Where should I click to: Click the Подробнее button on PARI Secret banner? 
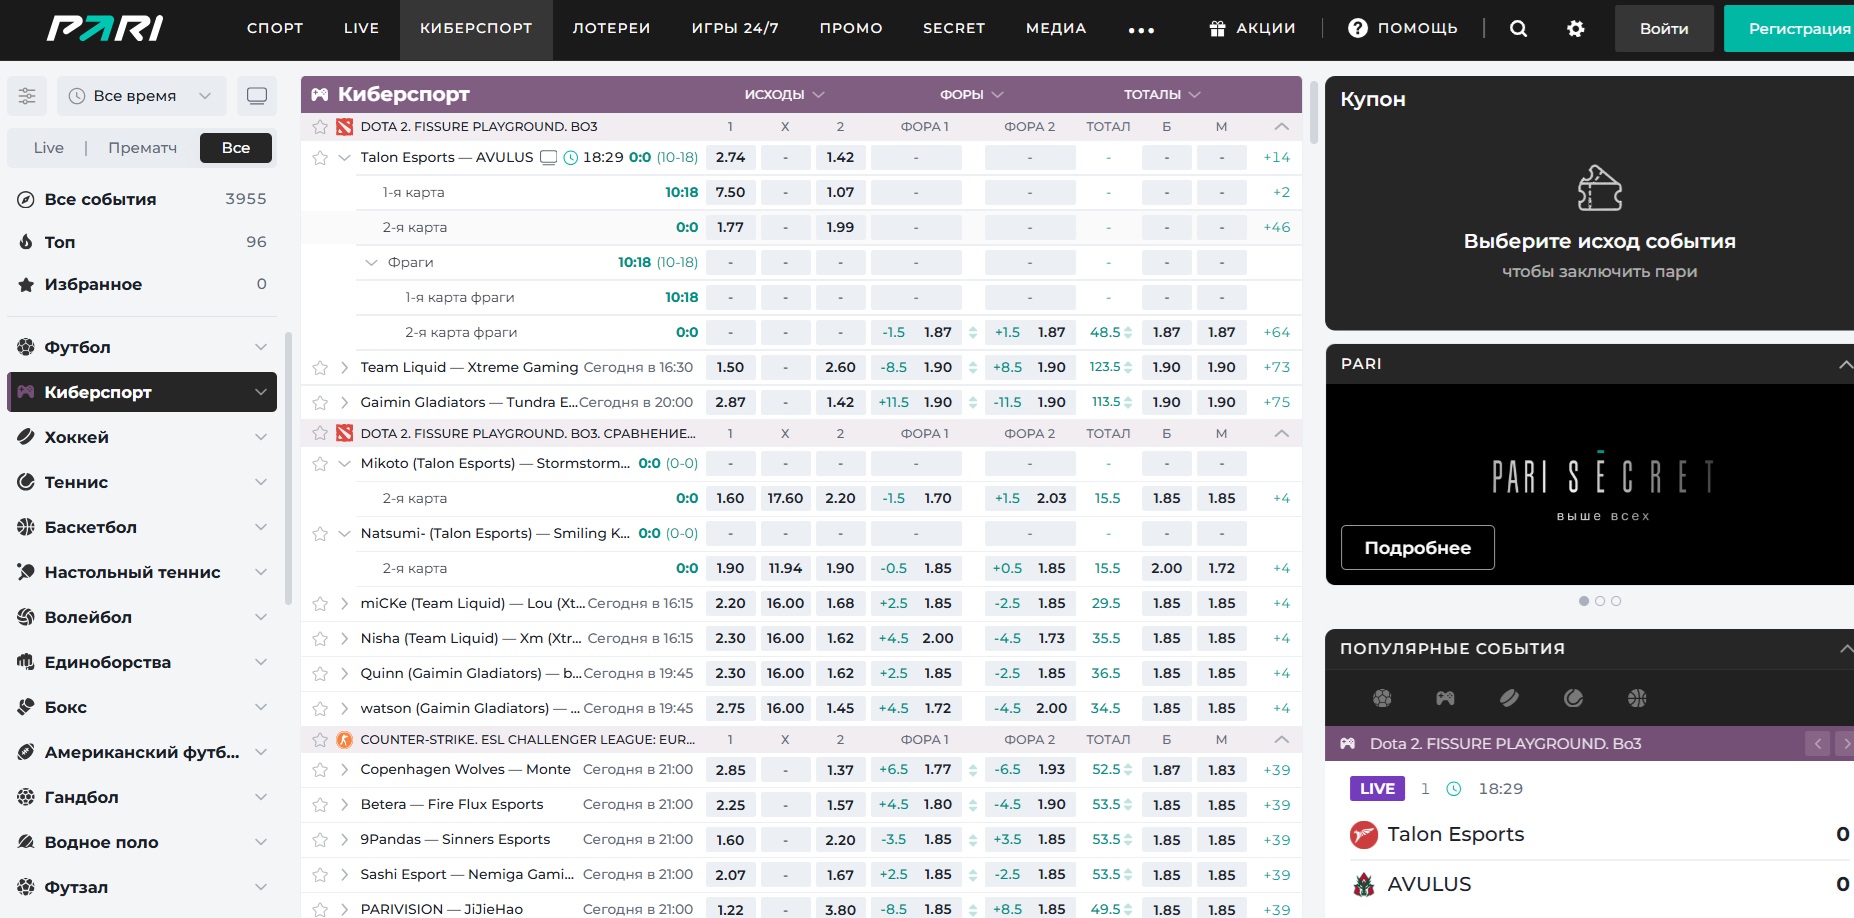click(x=1417, y=548)
